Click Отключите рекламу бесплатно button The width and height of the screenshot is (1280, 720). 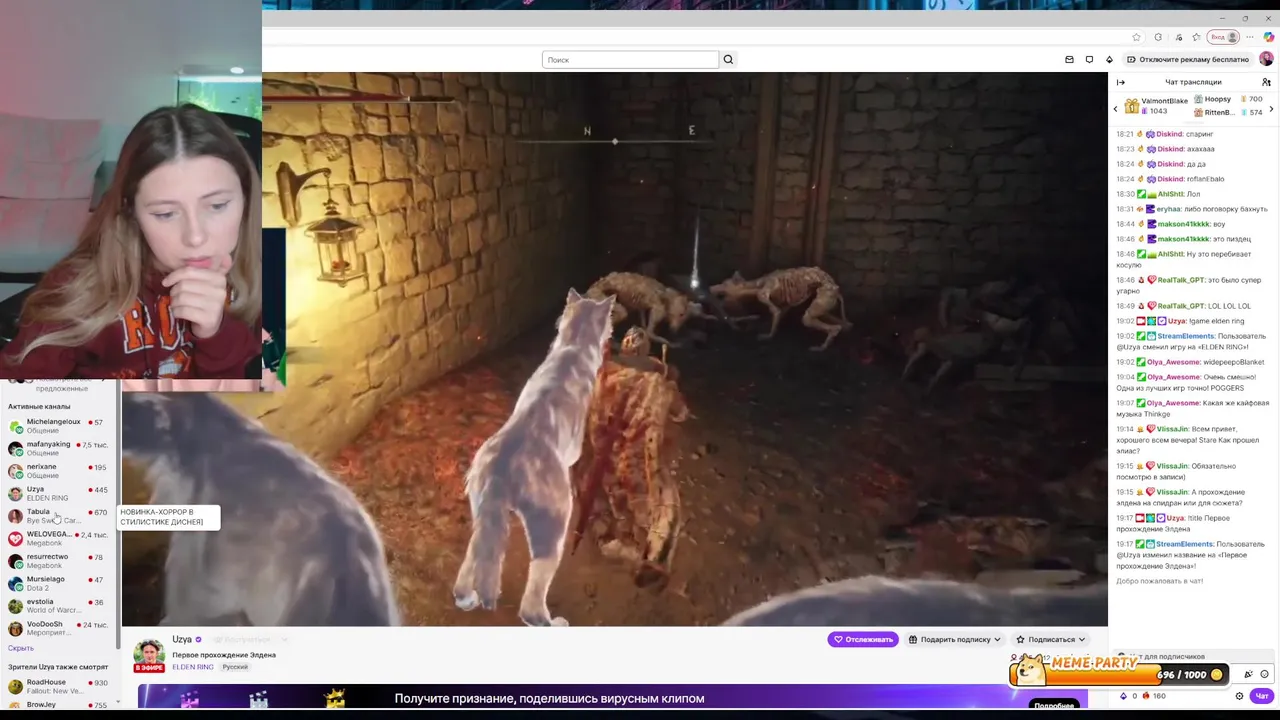click(1187, 59)
